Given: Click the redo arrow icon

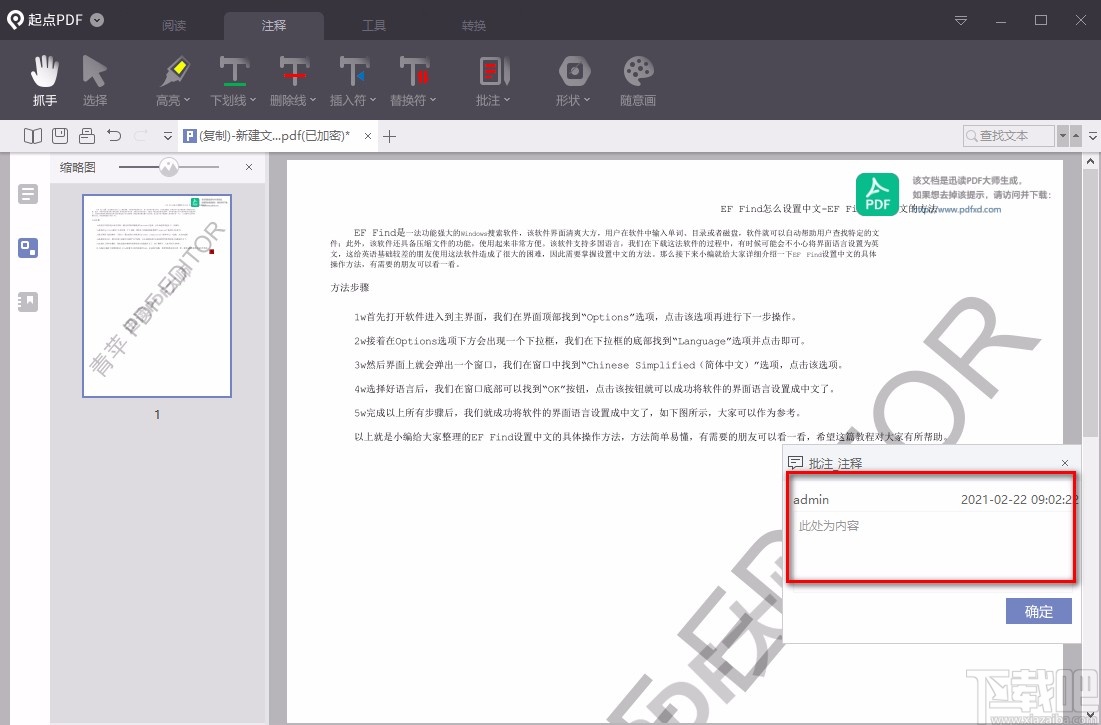Looking at the screenshot, I should 141,135.
